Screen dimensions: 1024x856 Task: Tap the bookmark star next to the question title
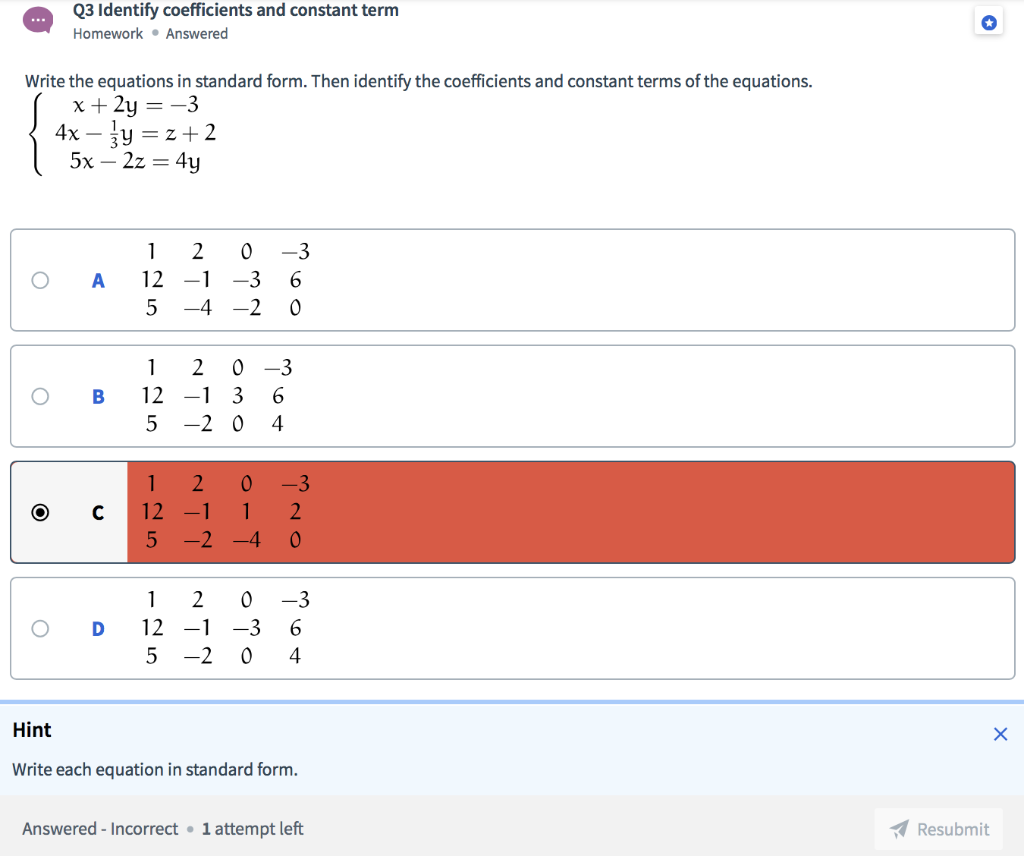pyautogui.click(x=989, y=21)
